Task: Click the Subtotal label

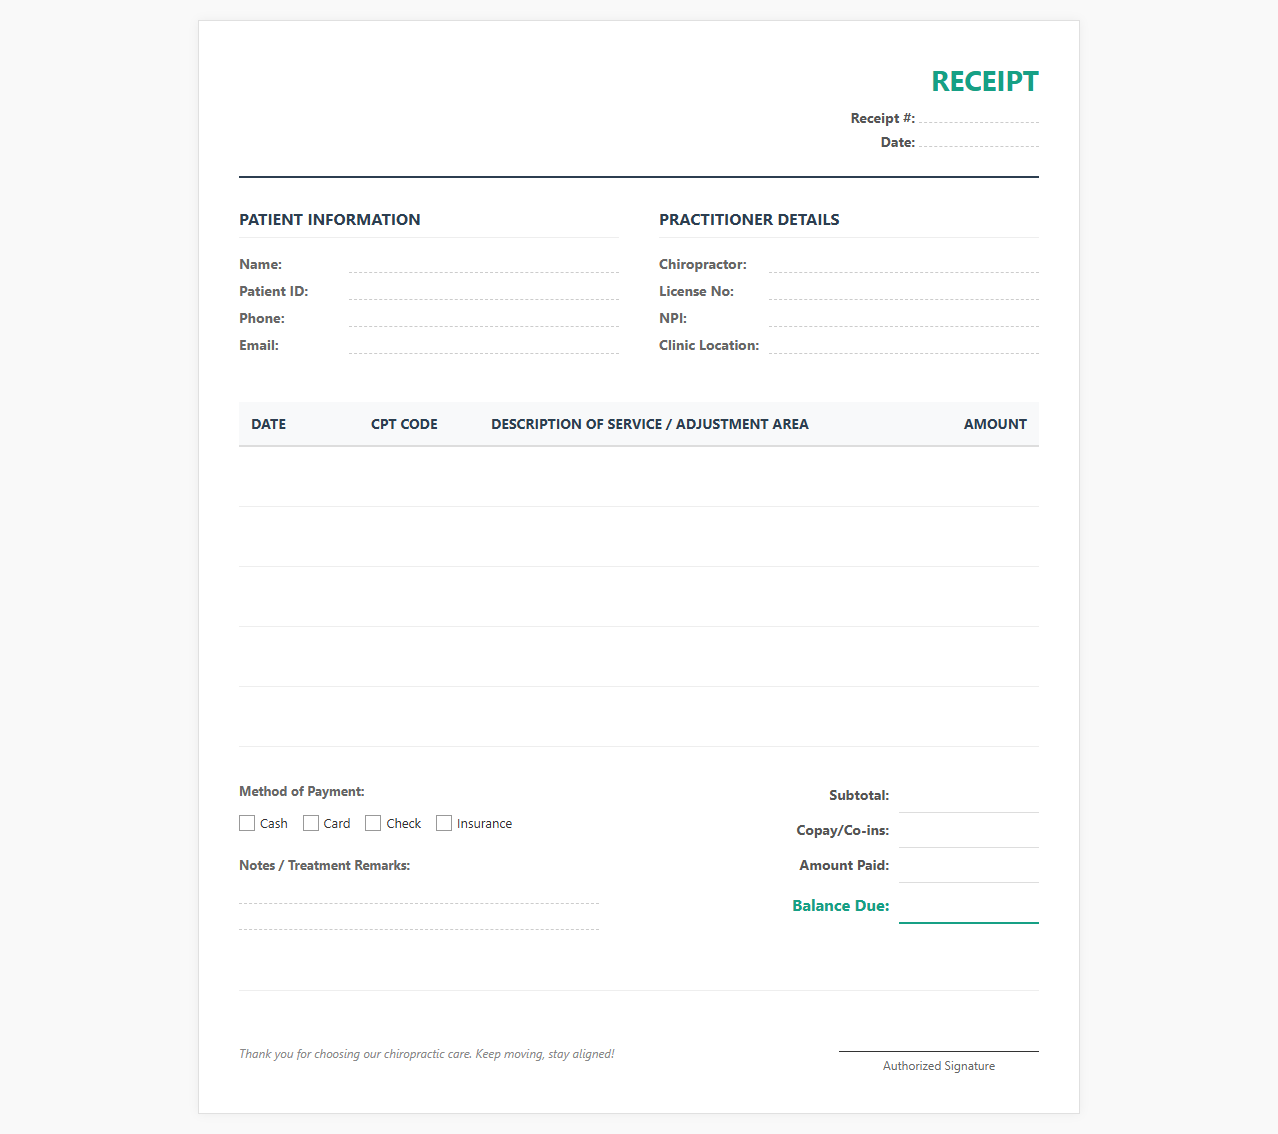Action: click(859, 796)
